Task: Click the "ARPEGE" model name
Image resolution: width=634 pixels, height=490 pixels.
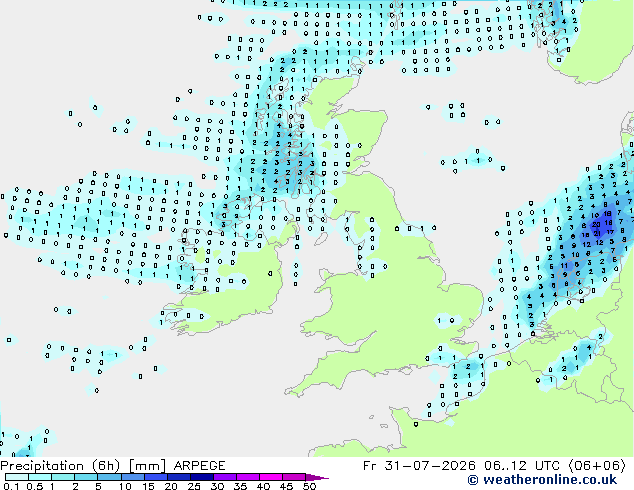Action: 199,466
